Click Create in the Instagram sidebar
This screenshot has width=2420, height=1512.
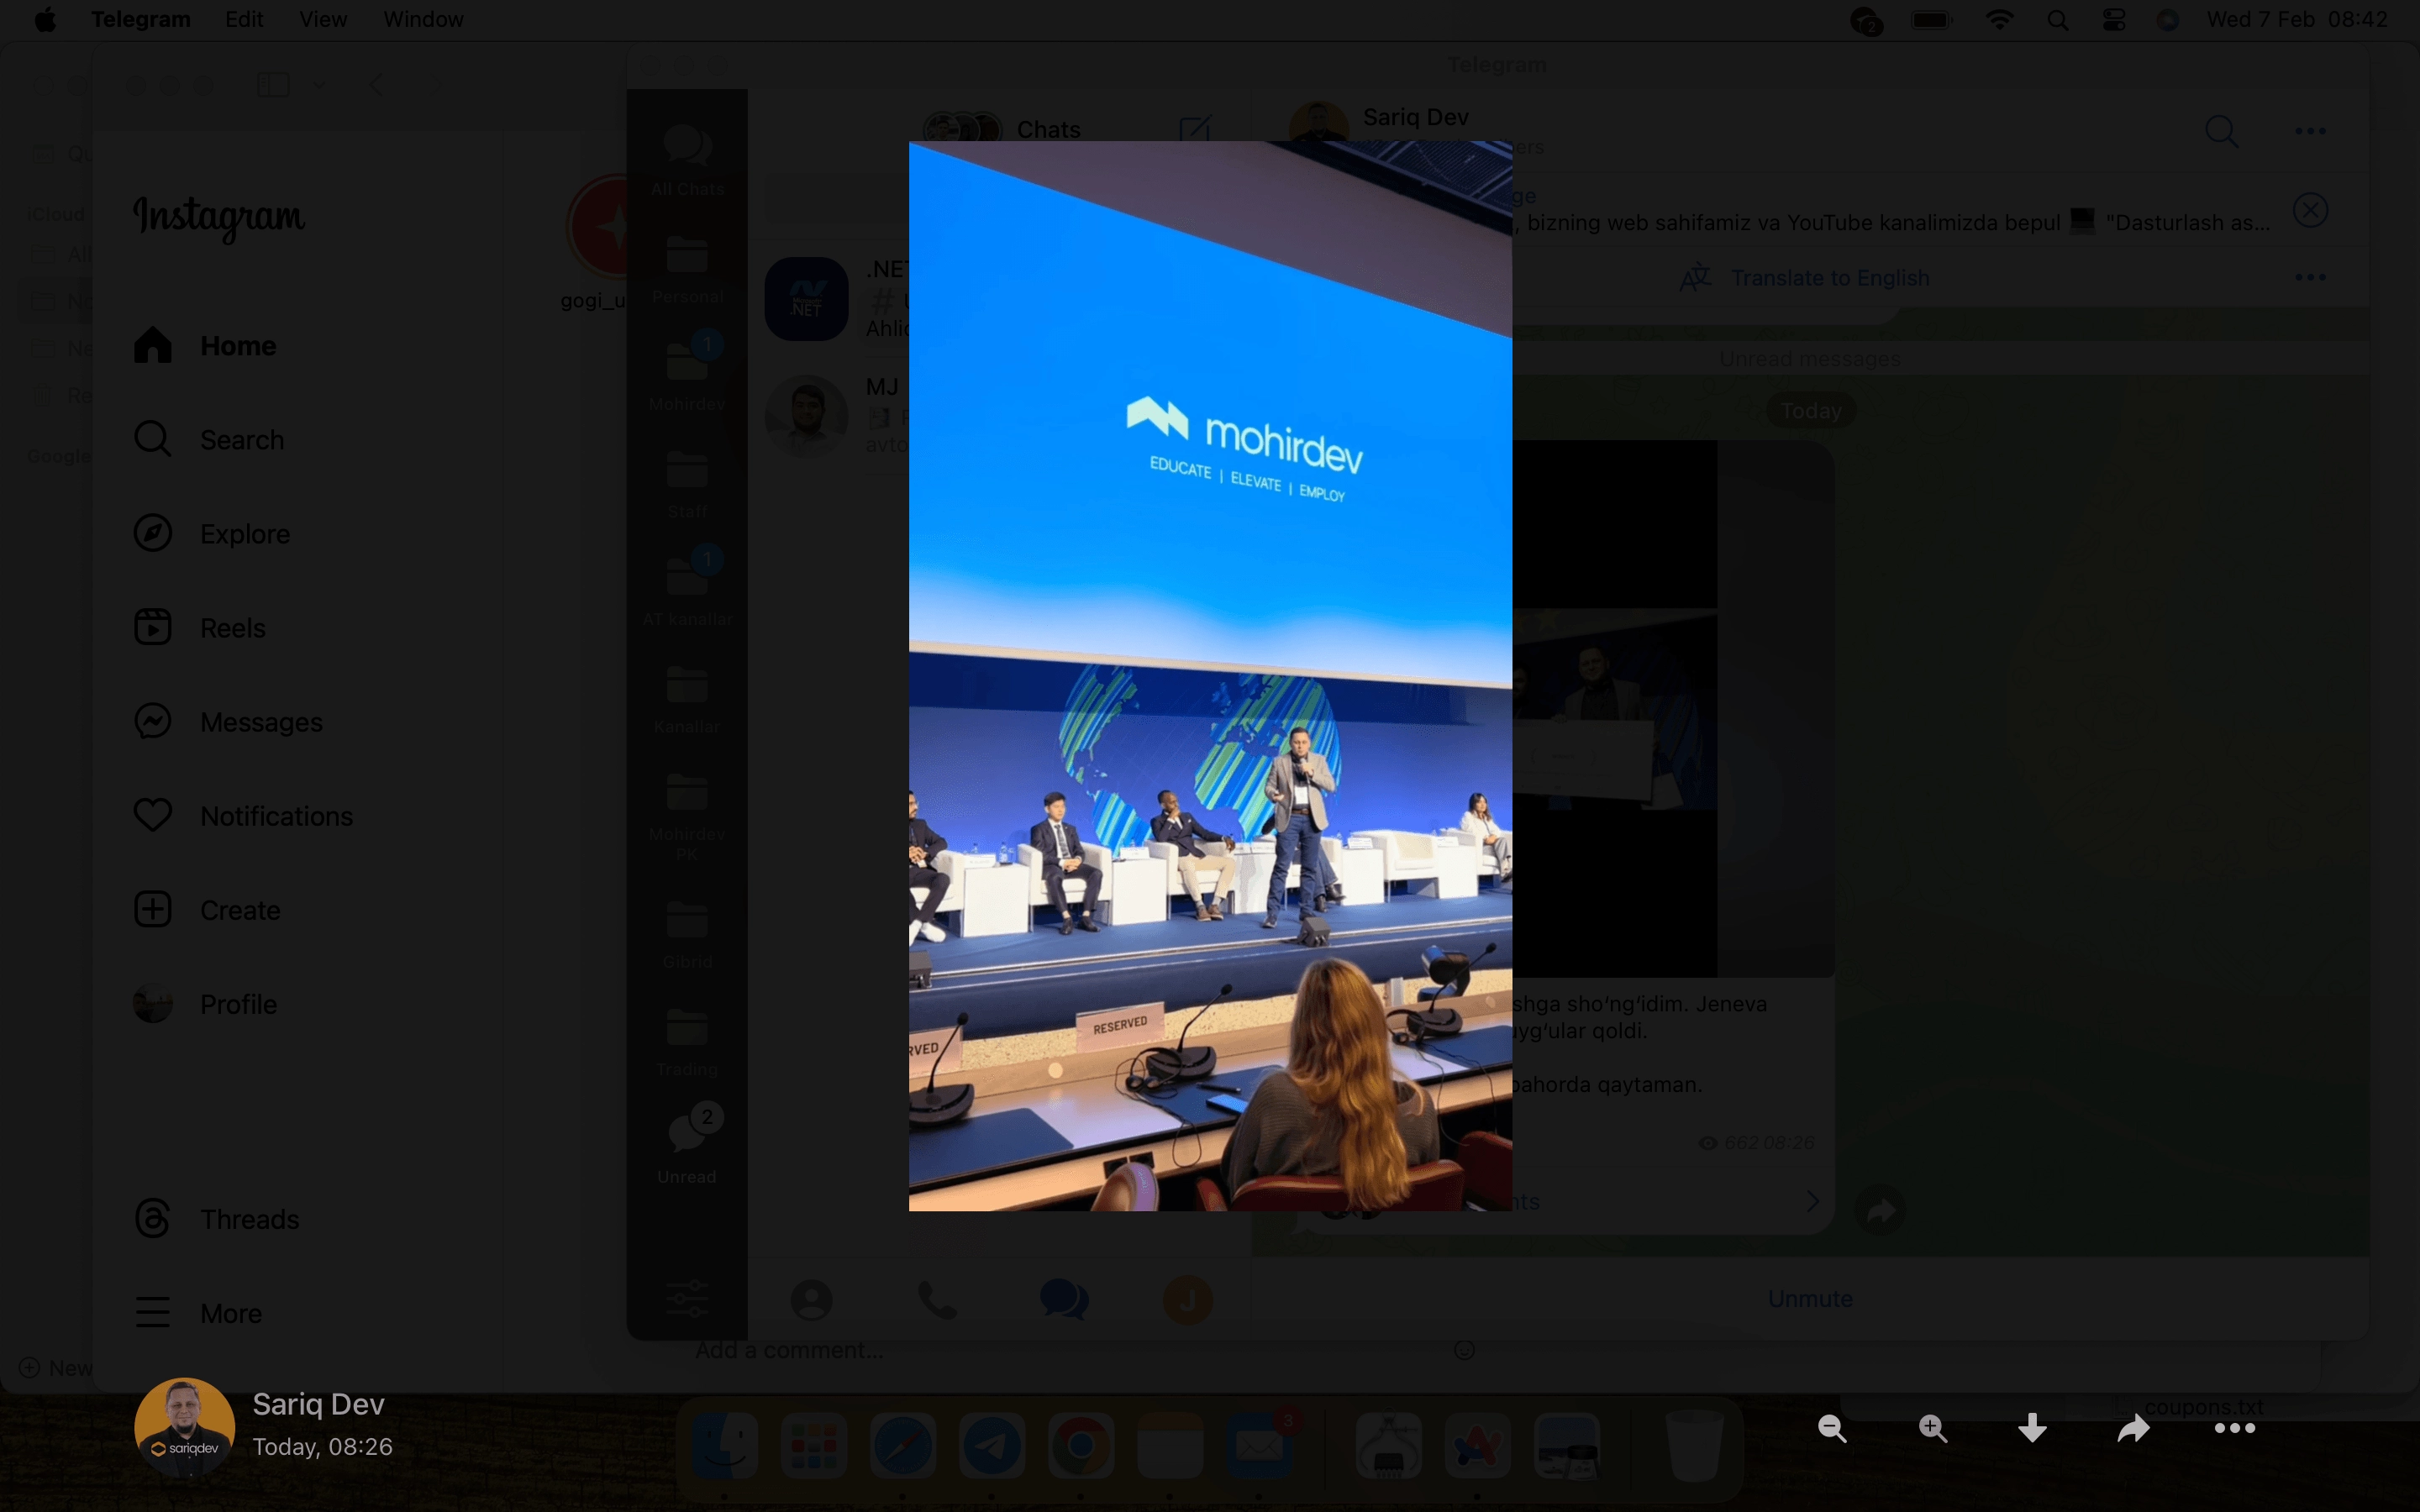(x=207, y=910)
